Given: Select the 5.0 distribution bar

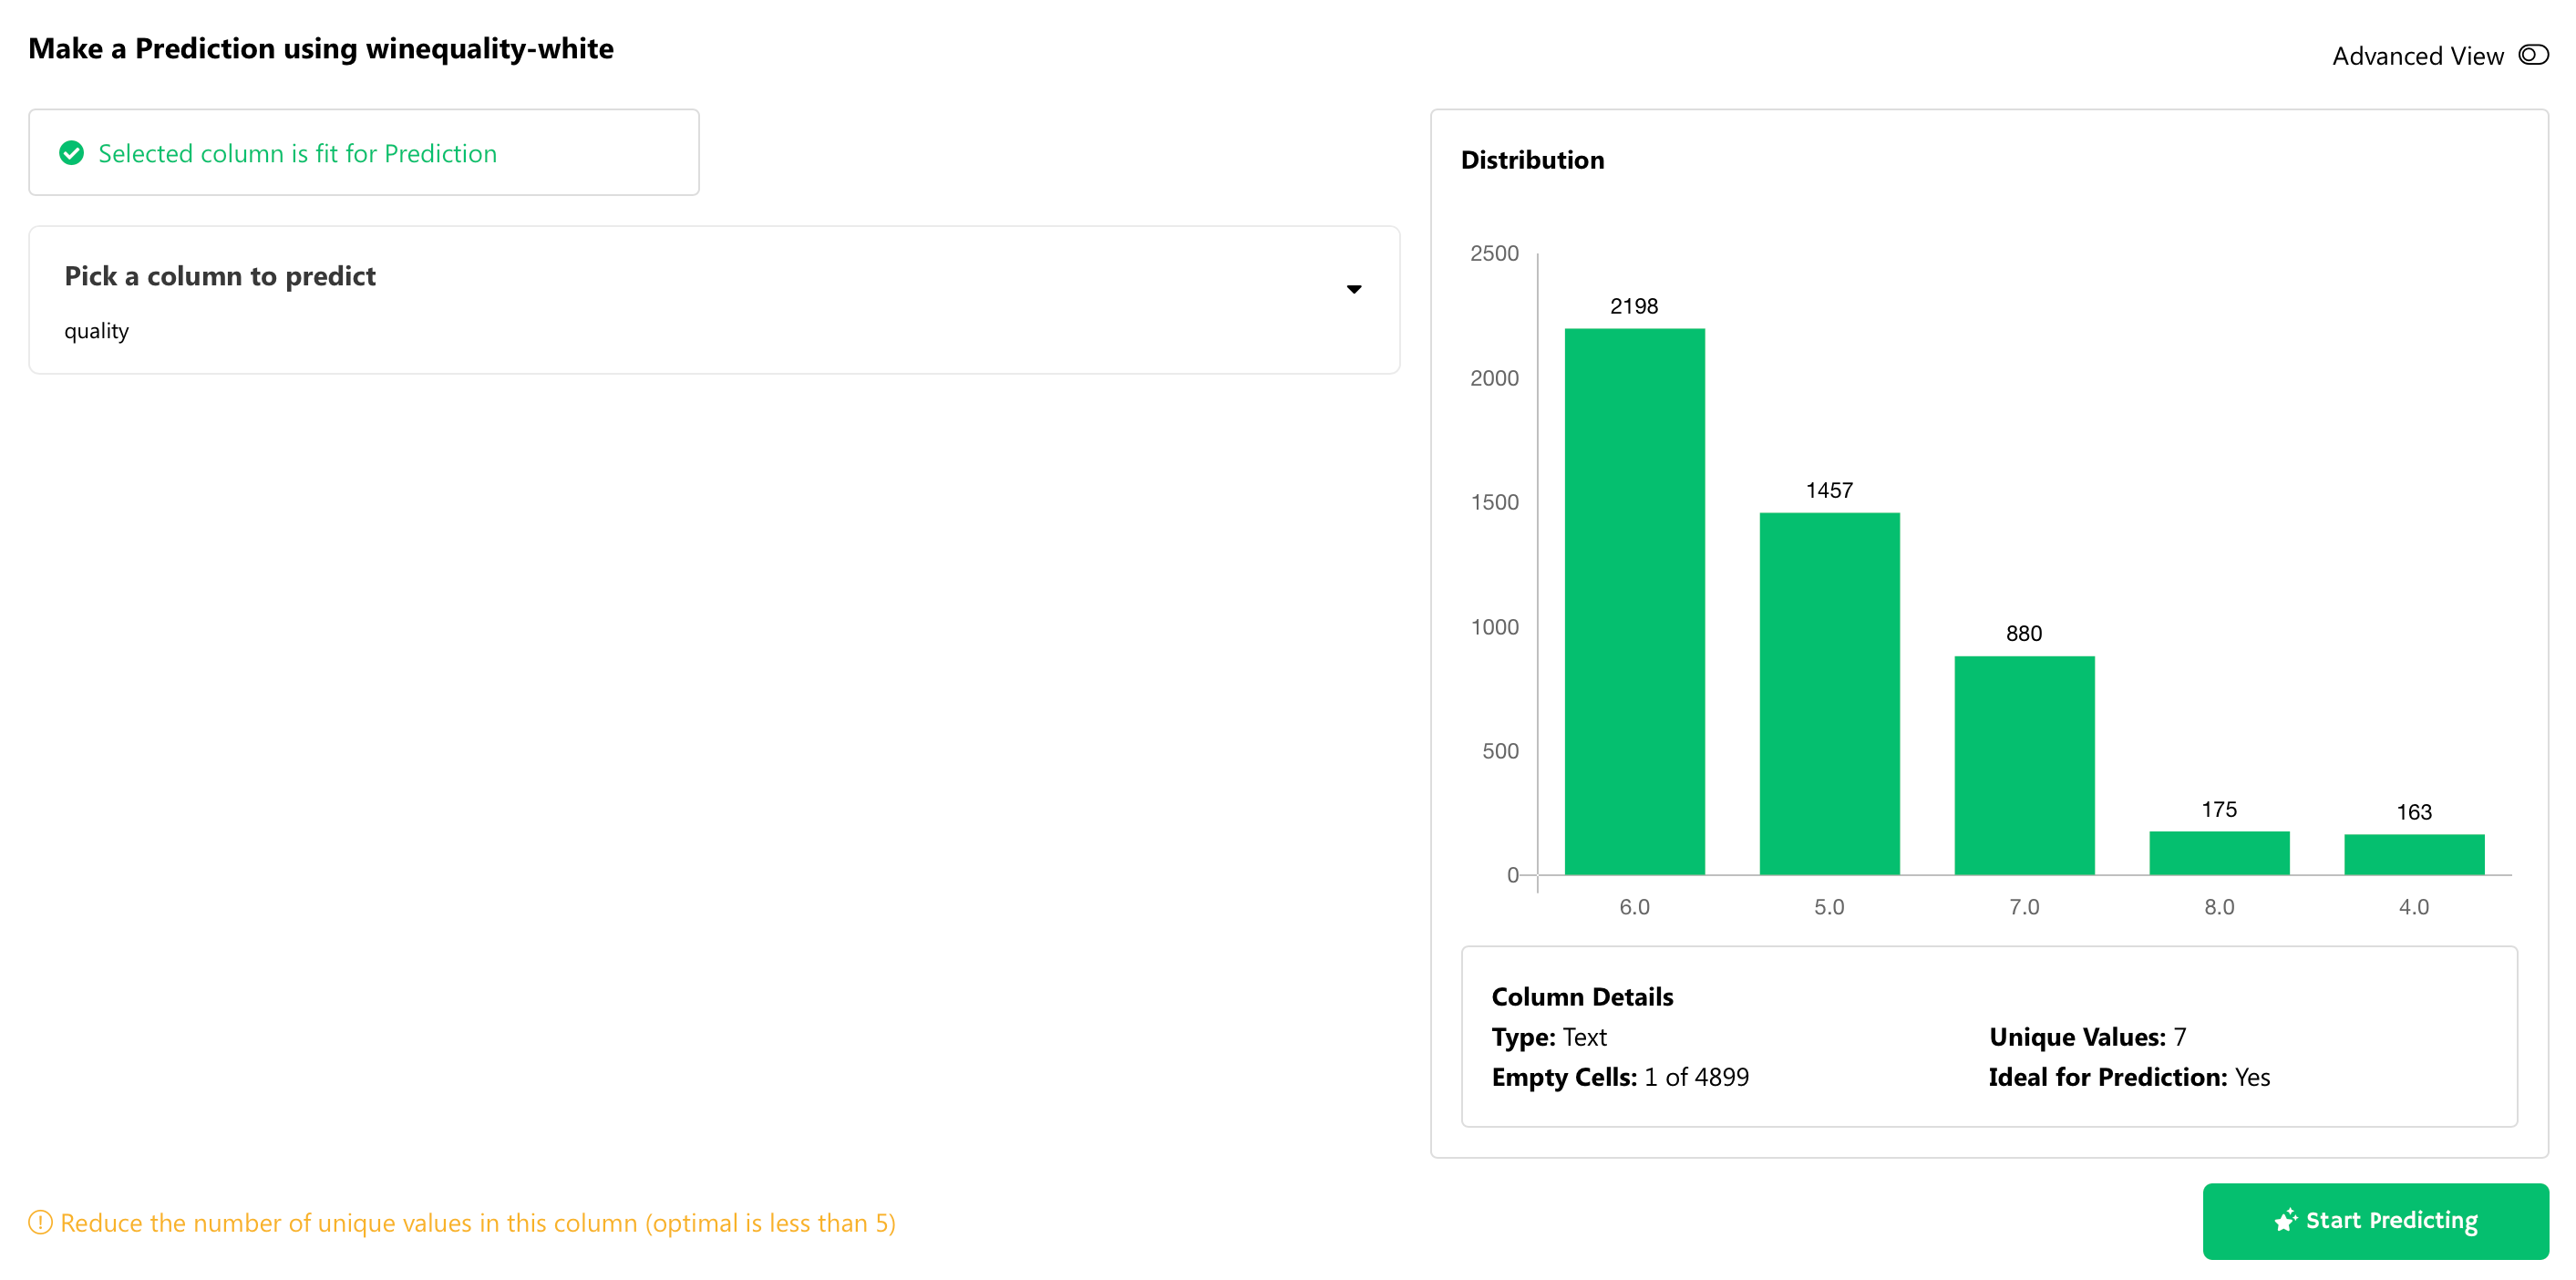Looking at the screenshot, I should tap(1829, 693).
